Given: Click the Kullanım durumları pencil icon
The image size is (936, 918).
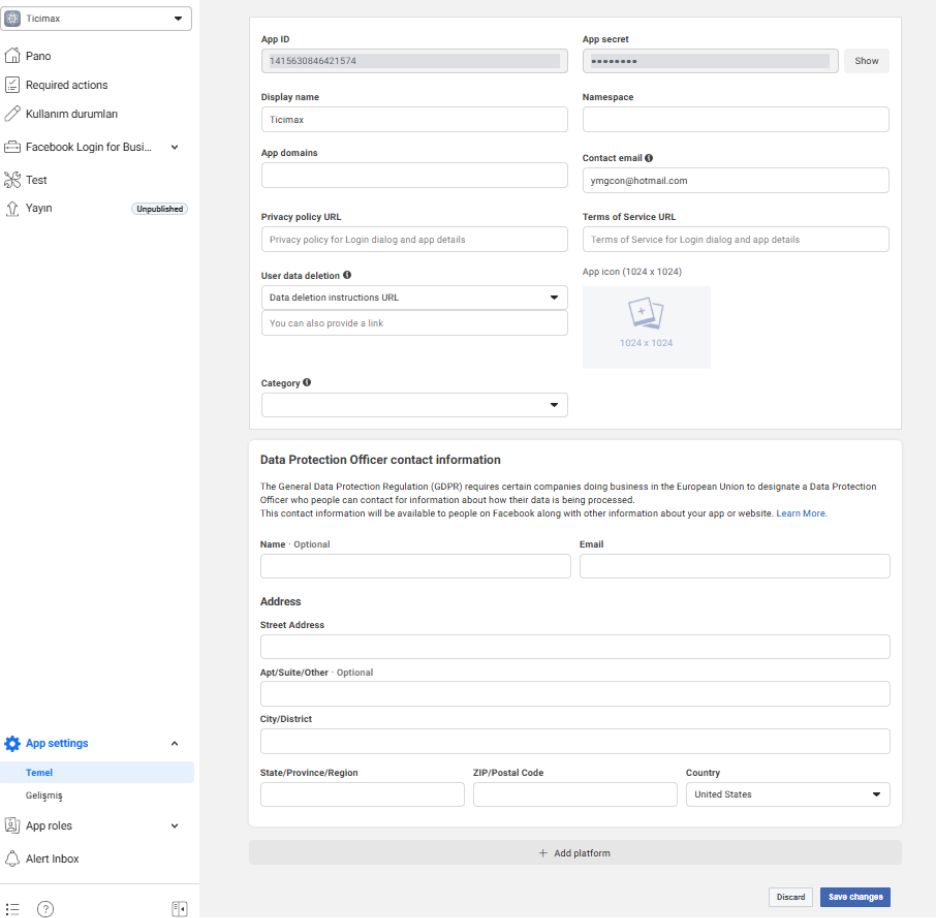Looking at the screenshot, I should [x=12, y=113].
